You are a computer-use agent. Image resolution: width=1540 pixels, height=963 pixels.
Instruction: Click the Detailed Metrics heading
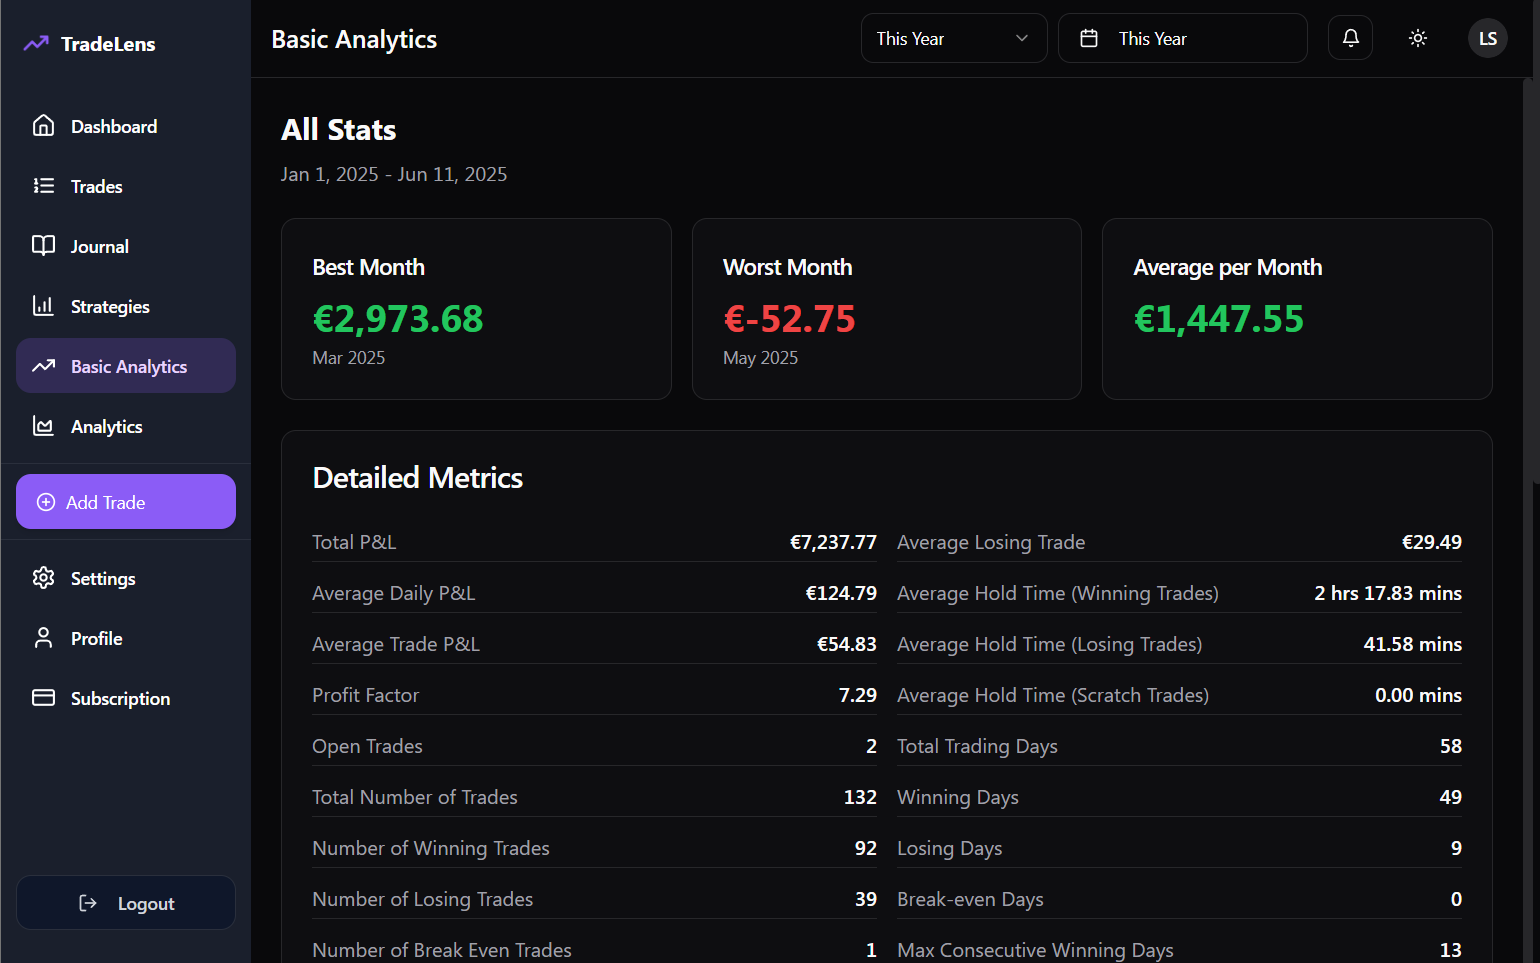[418, 478]
